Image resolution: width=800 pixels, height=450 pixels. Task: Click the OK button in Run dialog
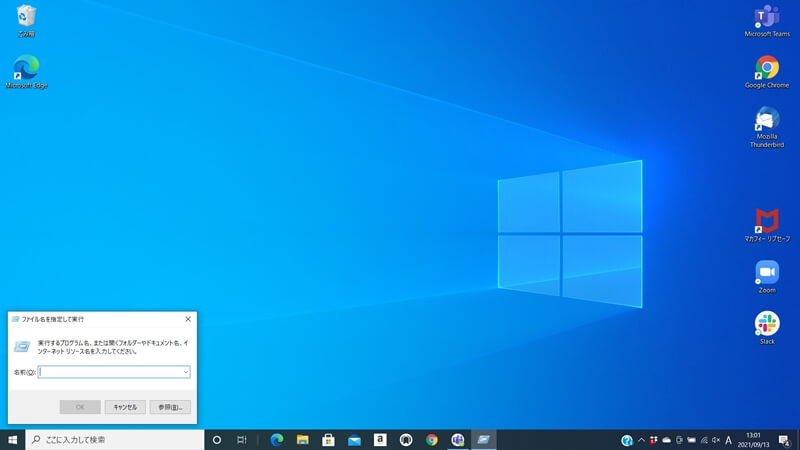80,407
